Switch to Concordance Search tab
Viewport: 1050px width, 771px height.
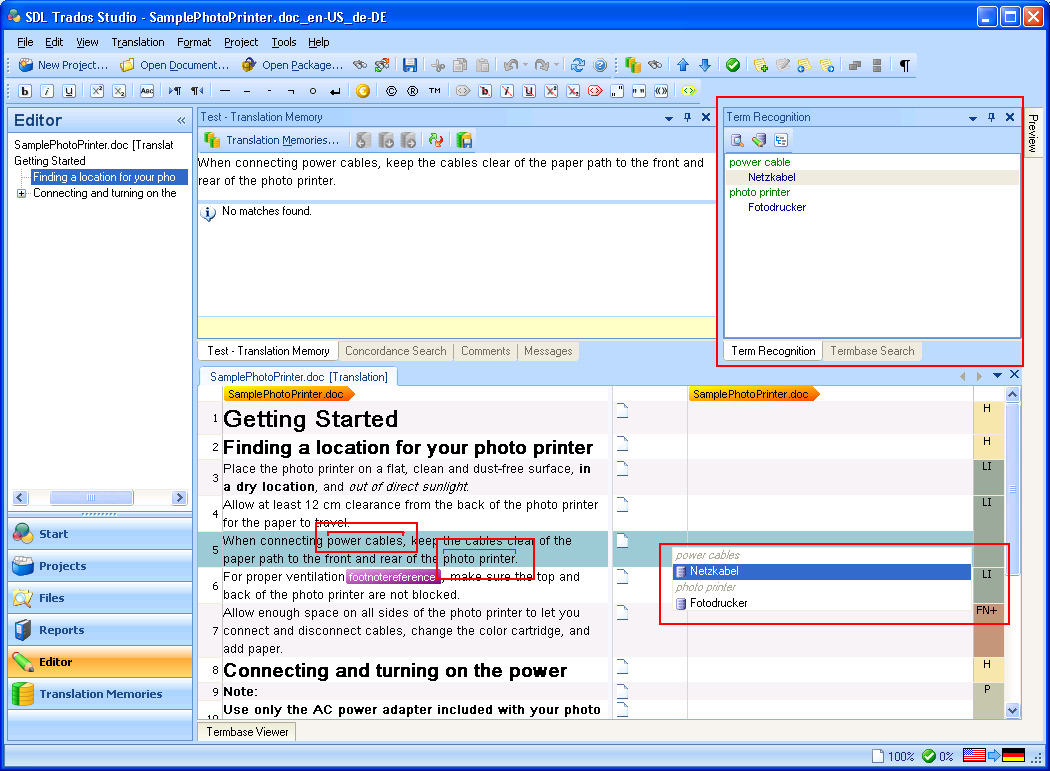point(395,351)
